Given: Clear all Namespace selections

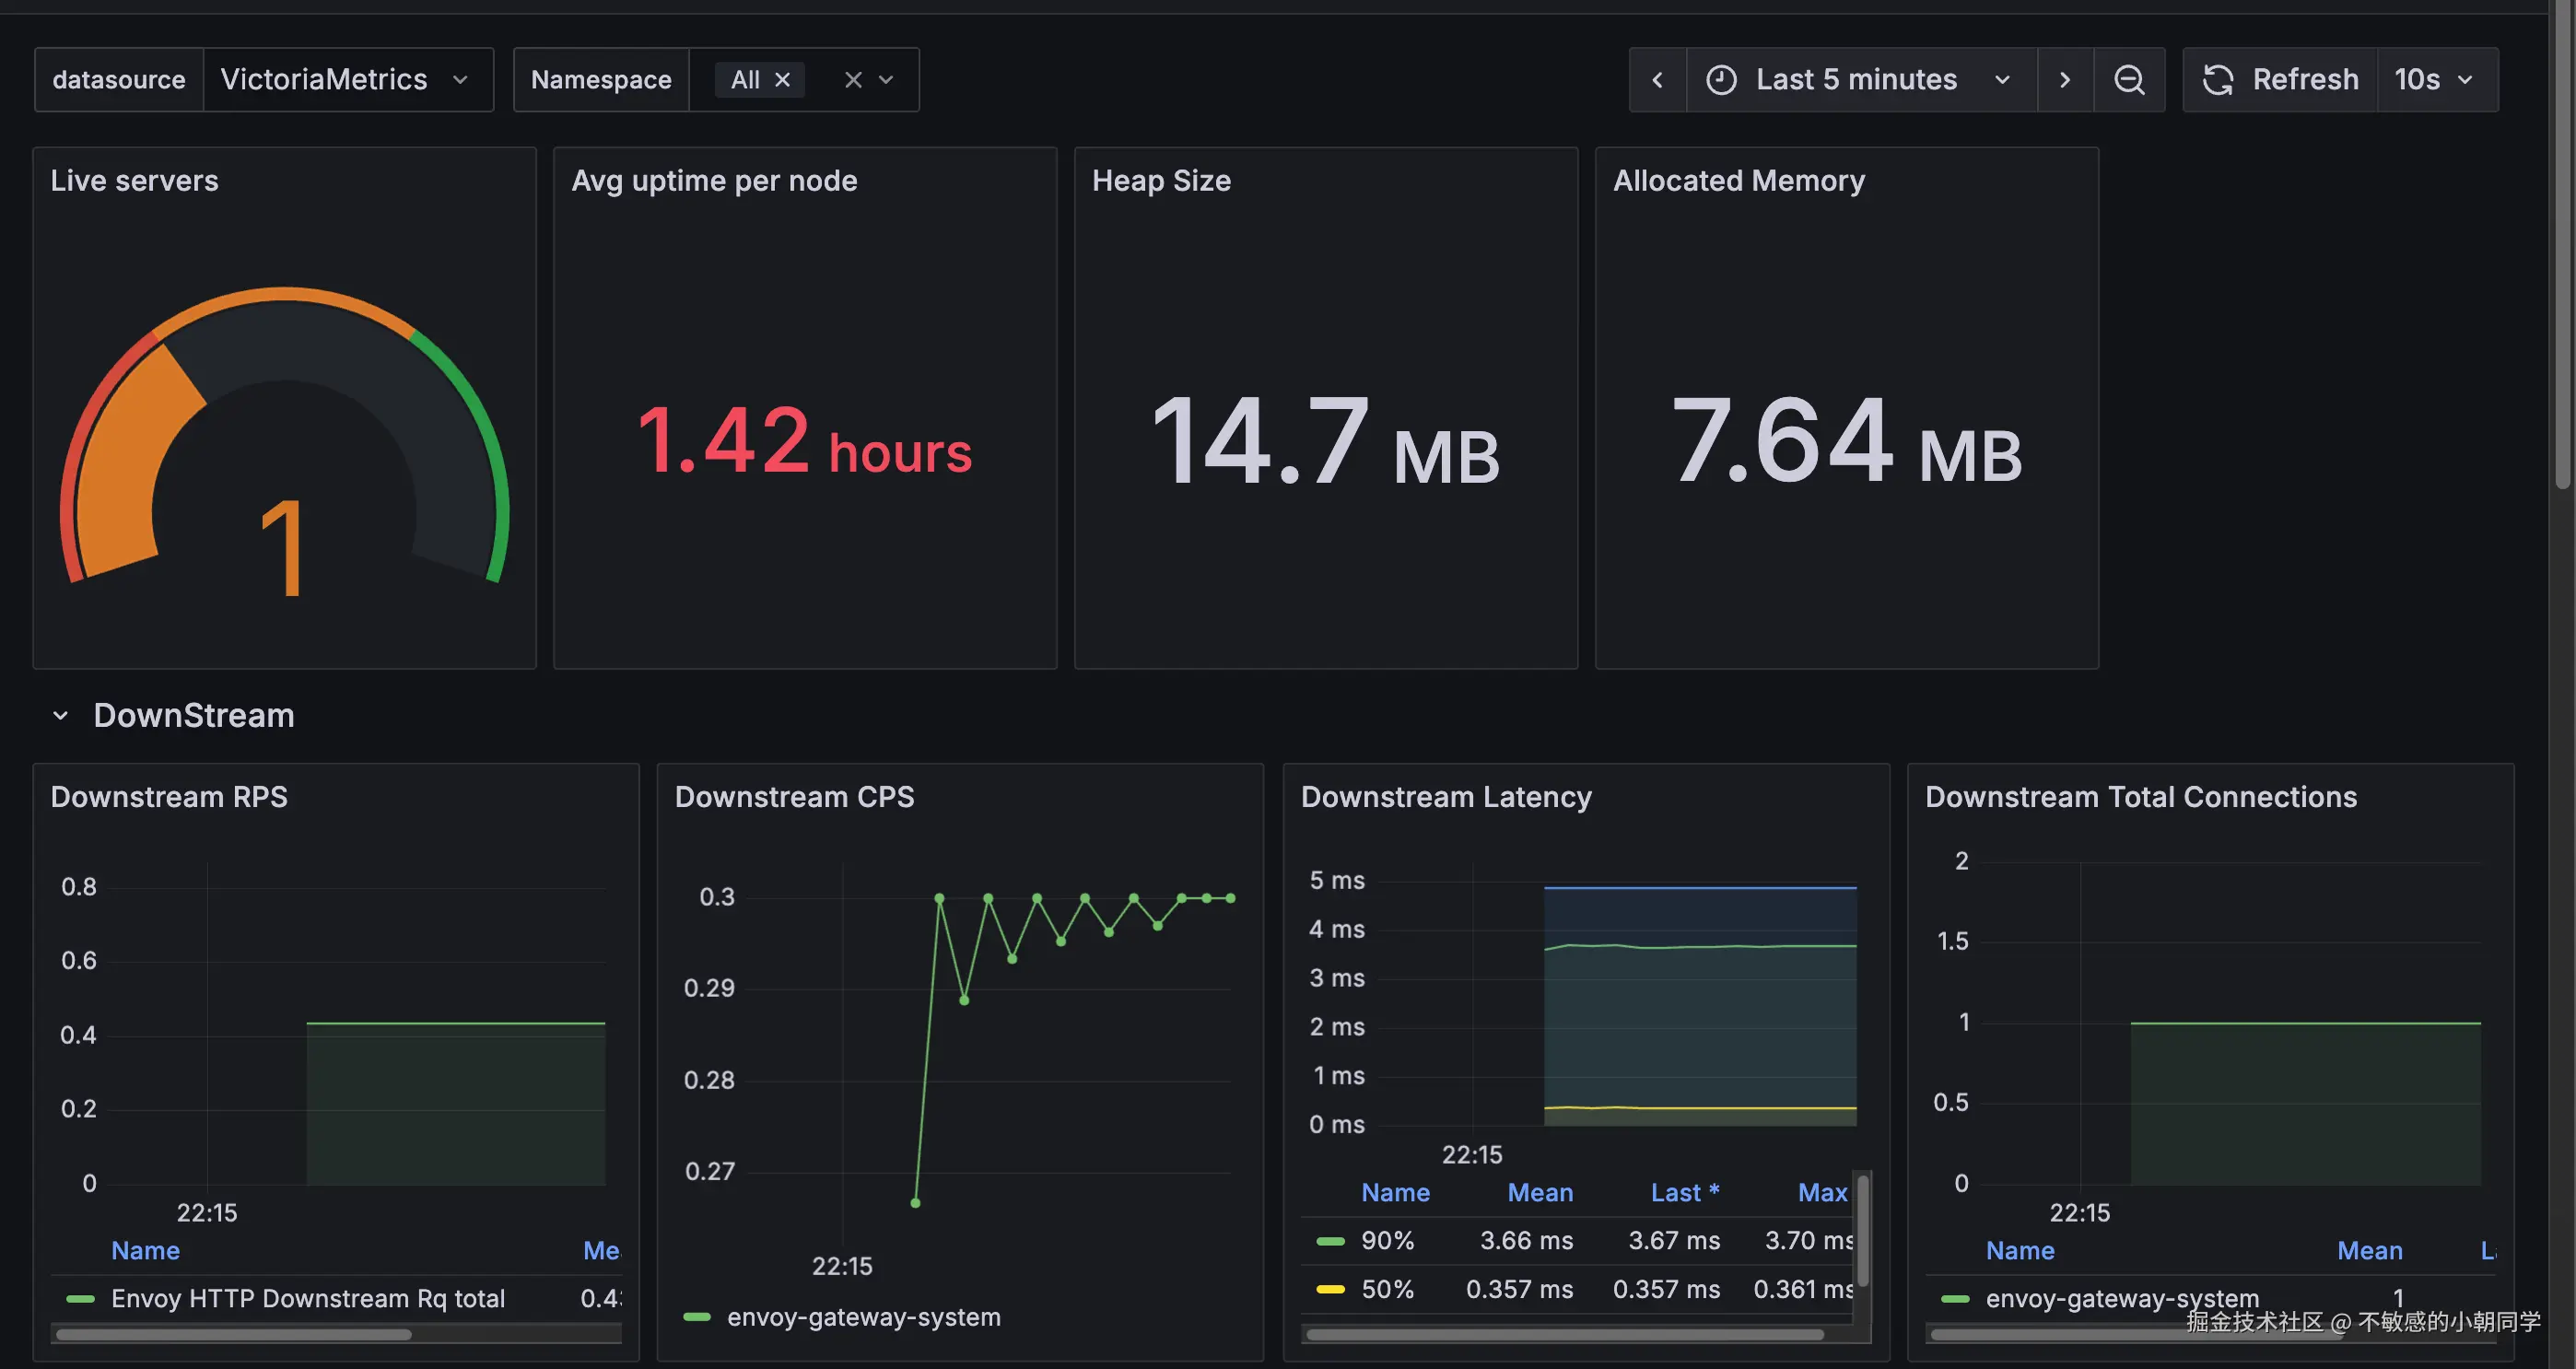Looking at the screenshot, I should (x=853, y=80).
